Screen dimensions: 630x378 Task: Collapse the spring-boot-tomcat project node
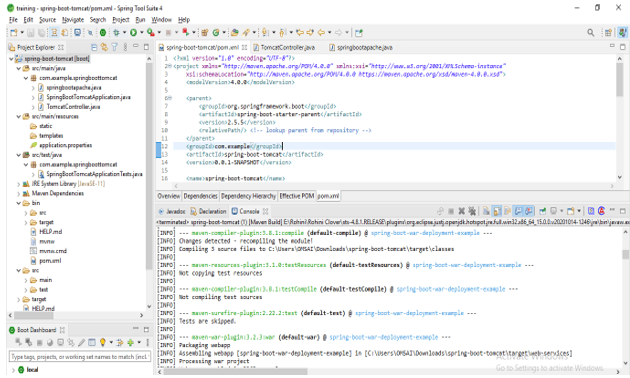(11, 59)
